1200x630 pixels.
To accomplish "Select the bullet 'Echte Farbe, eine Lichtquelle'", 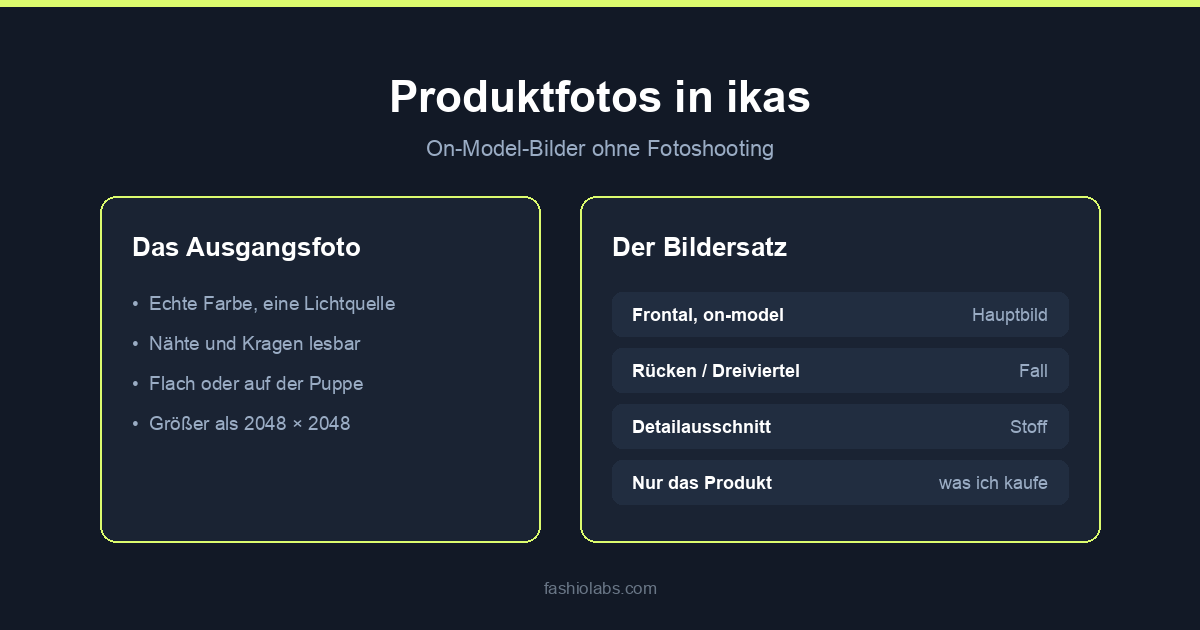I will [272, 304].
